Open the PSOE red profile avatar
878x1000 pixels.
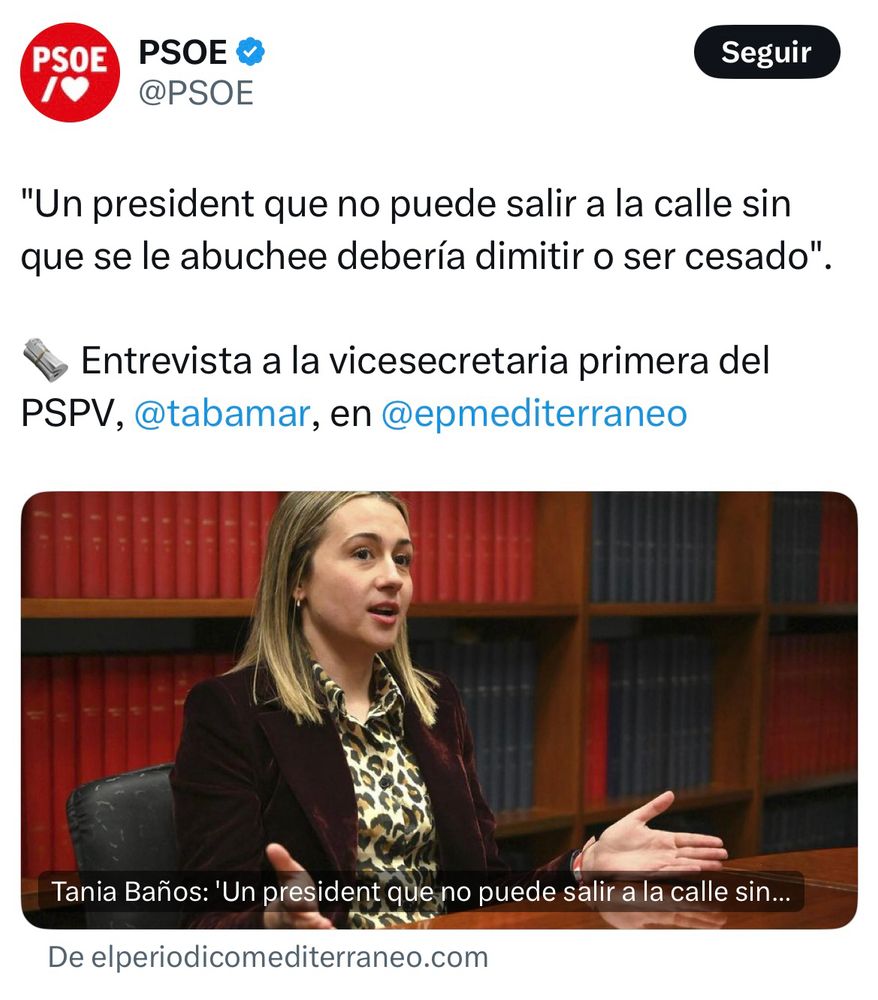(x=70, y=72)
